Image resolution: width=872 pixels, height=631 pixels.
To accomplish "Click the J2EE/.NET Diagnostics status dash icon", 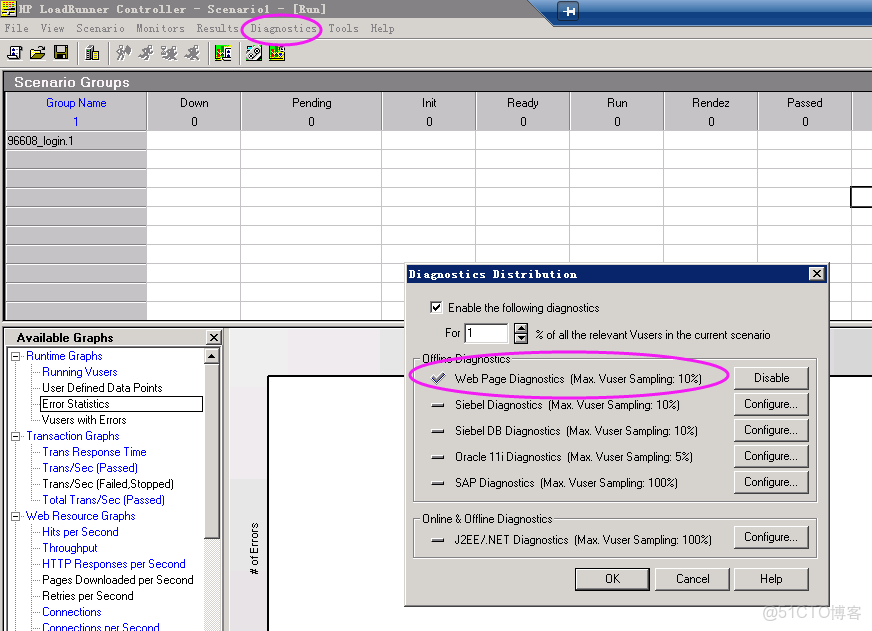I will click(x=438, y=540).
